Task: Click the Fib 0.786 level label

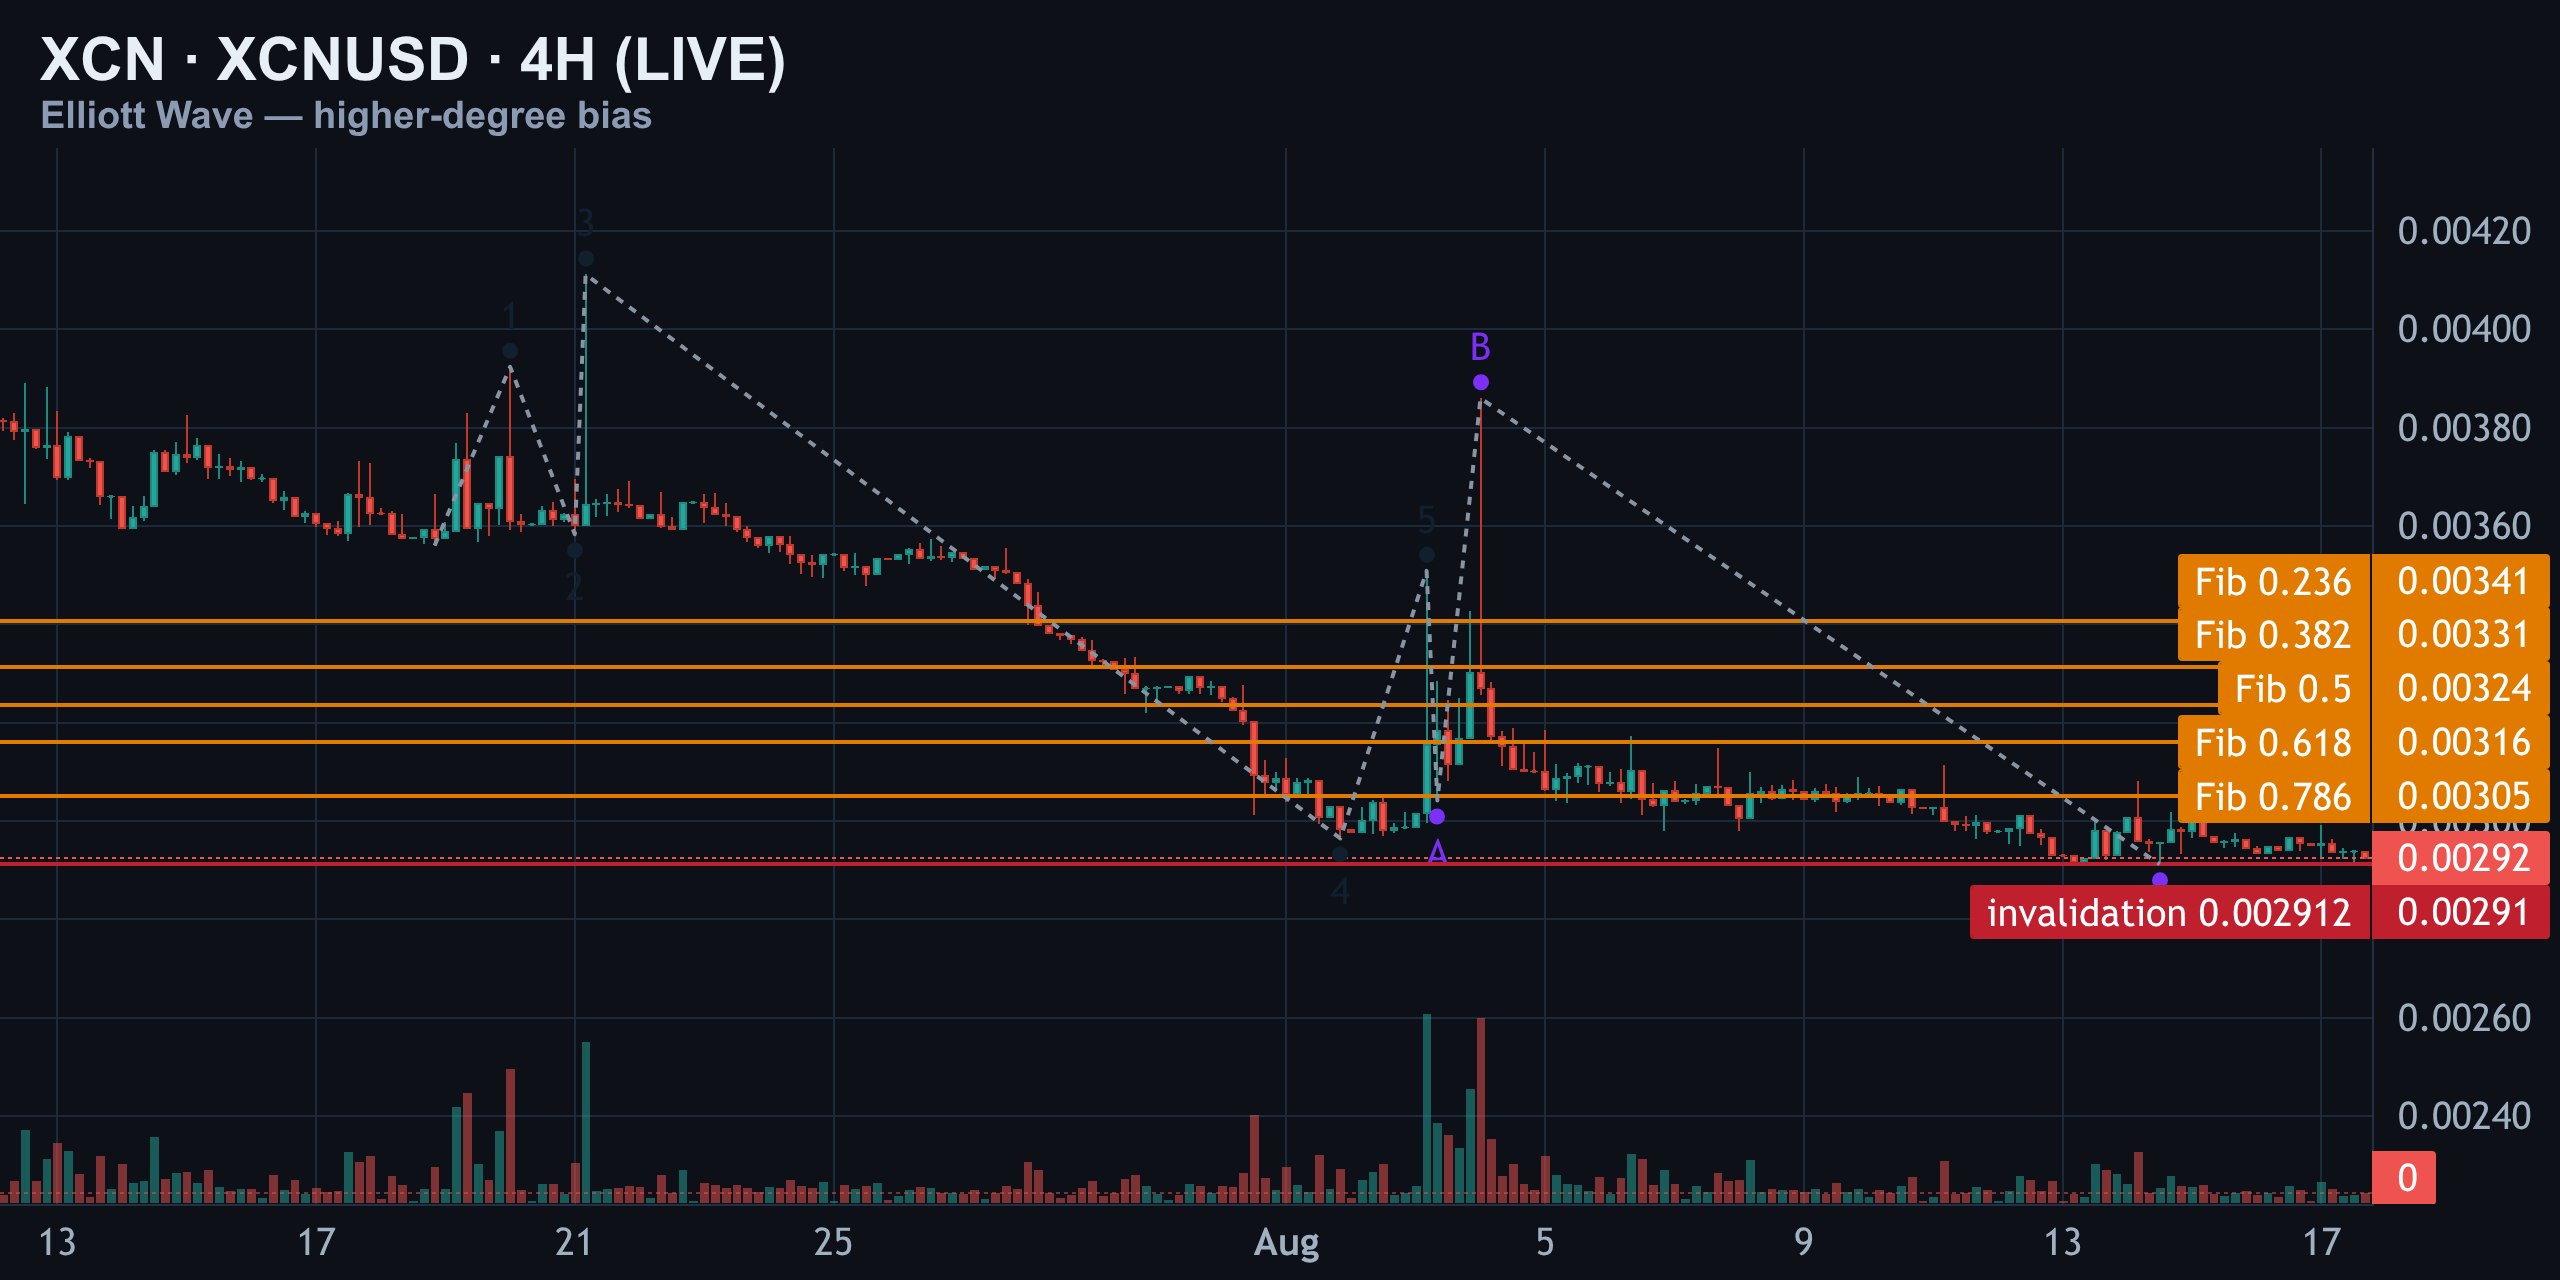Action: [x=2273, y=797]
